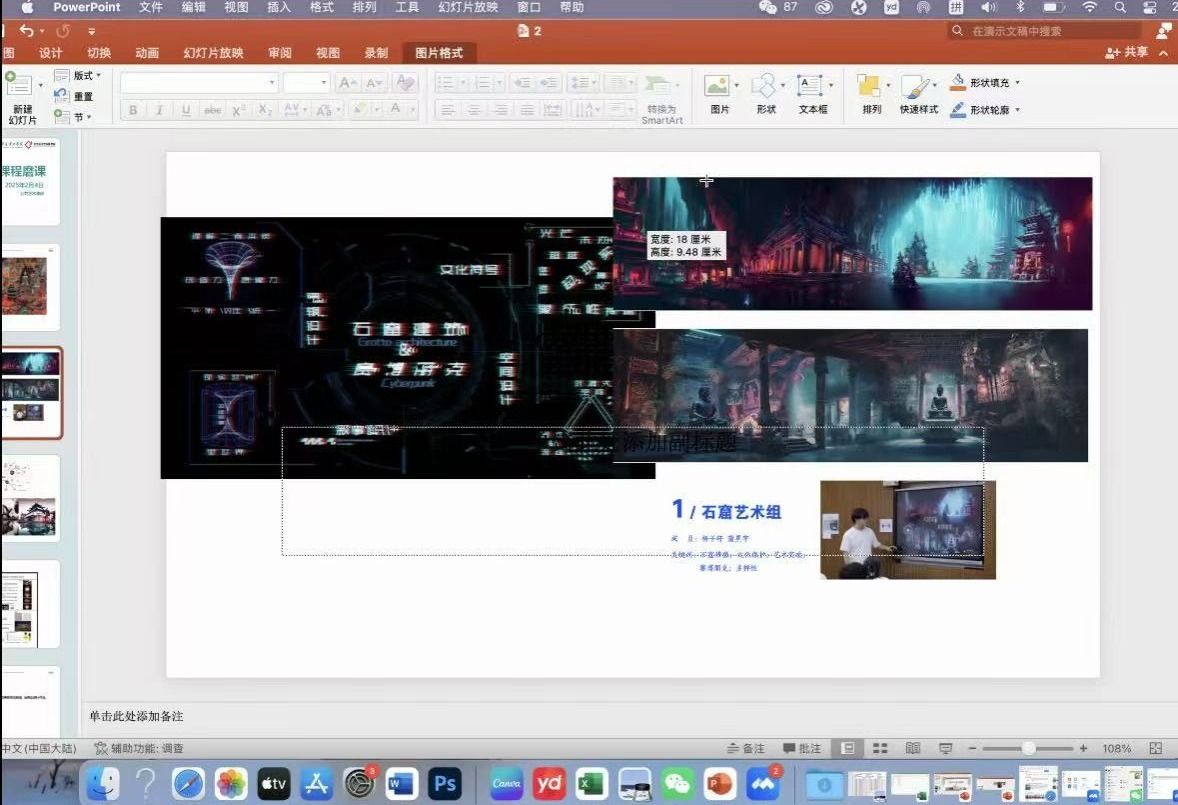Click the Shape Fill paint bucket icon
The image size is (1178, 805).
[x=957, y=83]
